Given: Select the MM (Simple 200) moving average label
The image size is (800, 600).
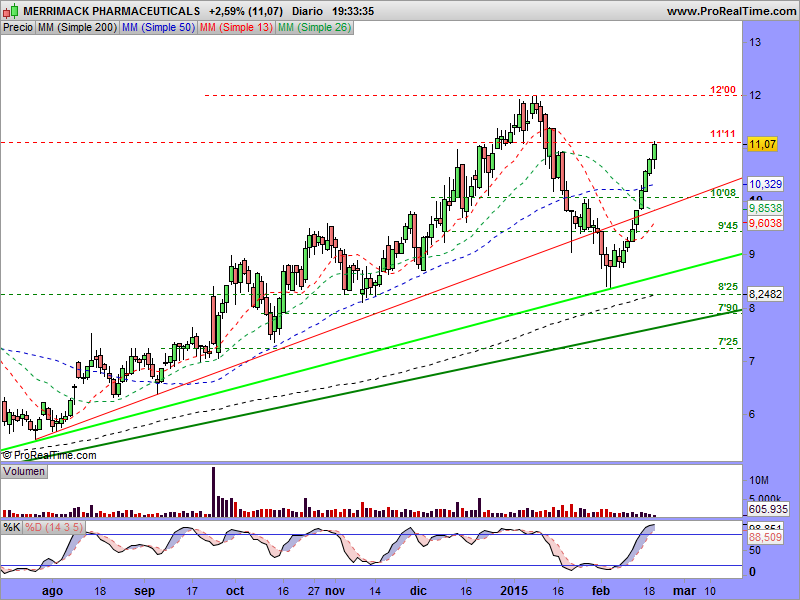Looking at the screenshot, I should coord(77,28).
